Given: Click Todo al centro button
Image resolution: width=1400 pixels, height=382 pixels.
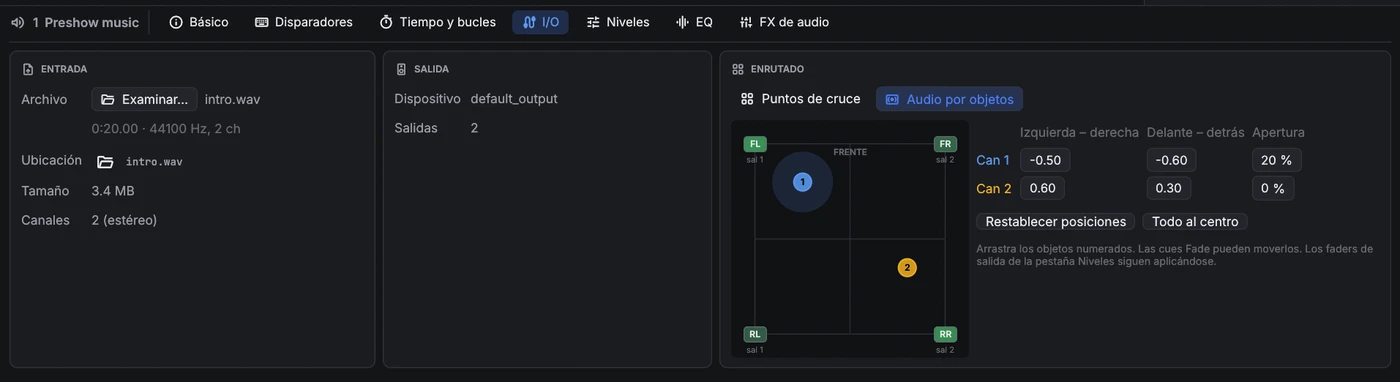Looking at the screenshot, I should (x=1195, y=222).
